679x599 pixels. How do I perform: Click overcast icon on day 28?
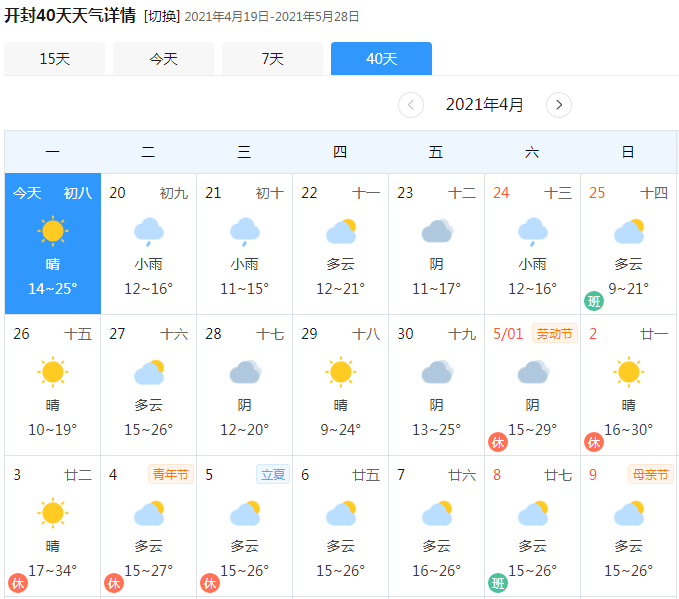pos(245,372)
